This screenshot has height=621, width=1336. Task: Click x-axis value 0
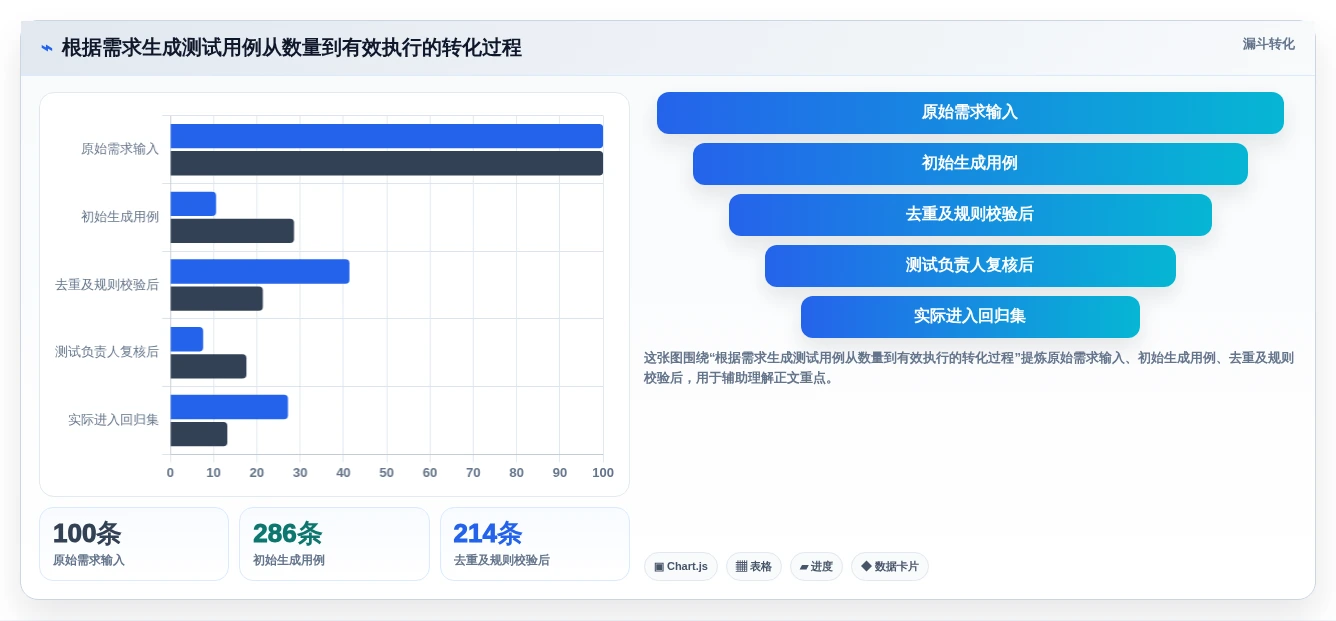[170, 473]
